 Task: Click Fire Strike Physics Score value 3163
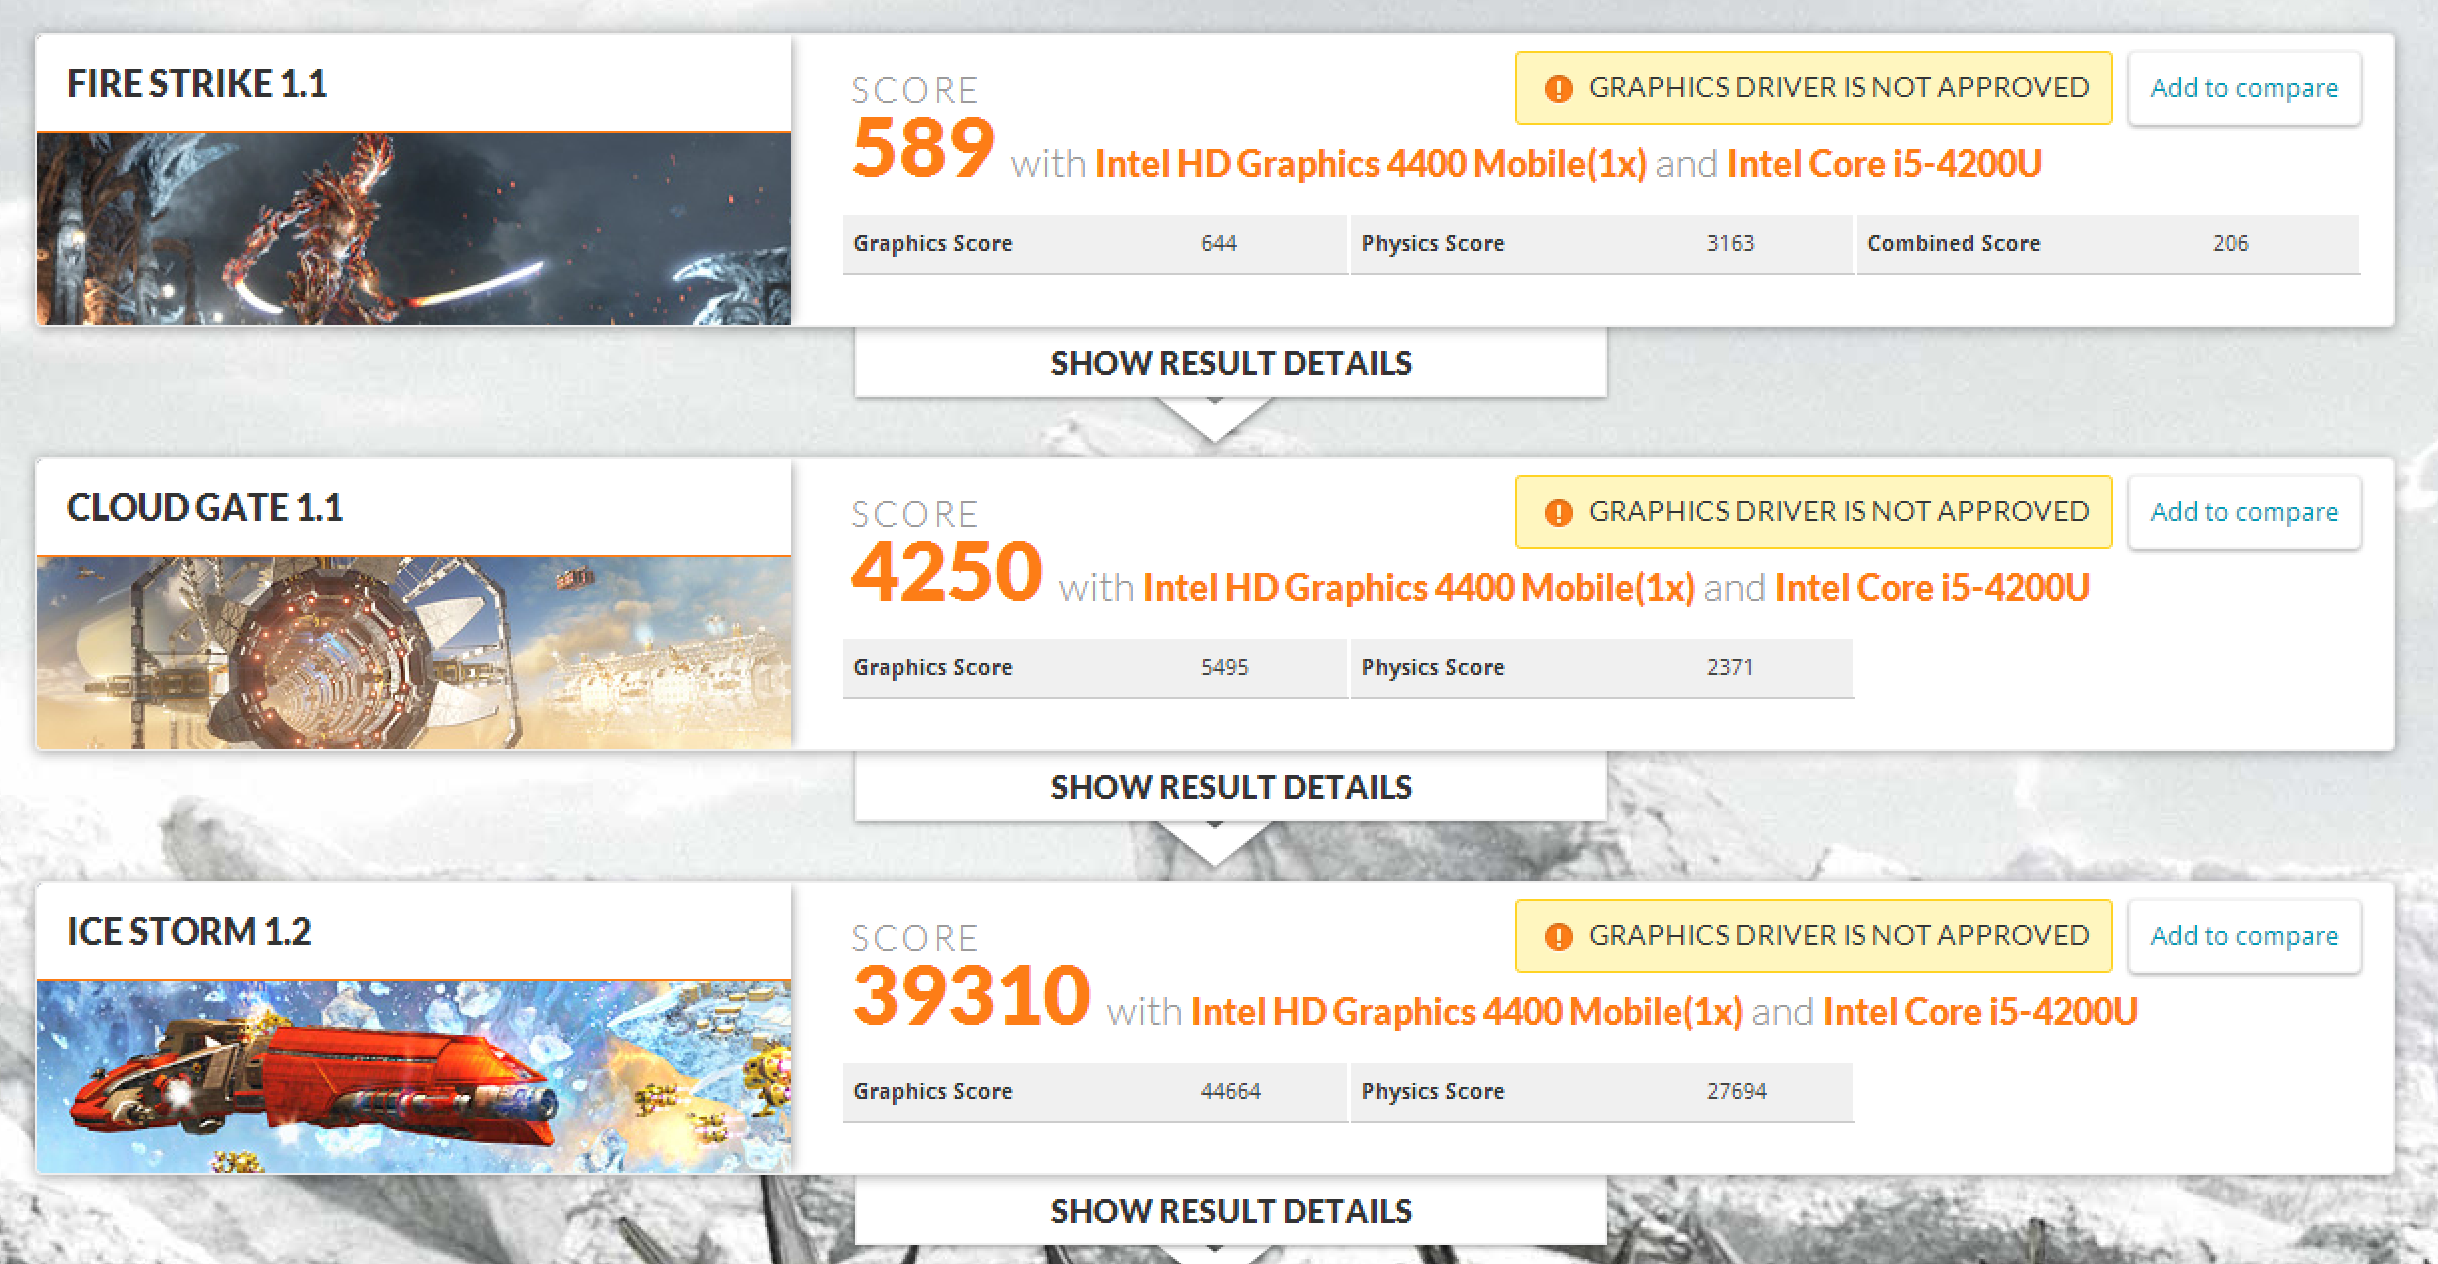1730,243
